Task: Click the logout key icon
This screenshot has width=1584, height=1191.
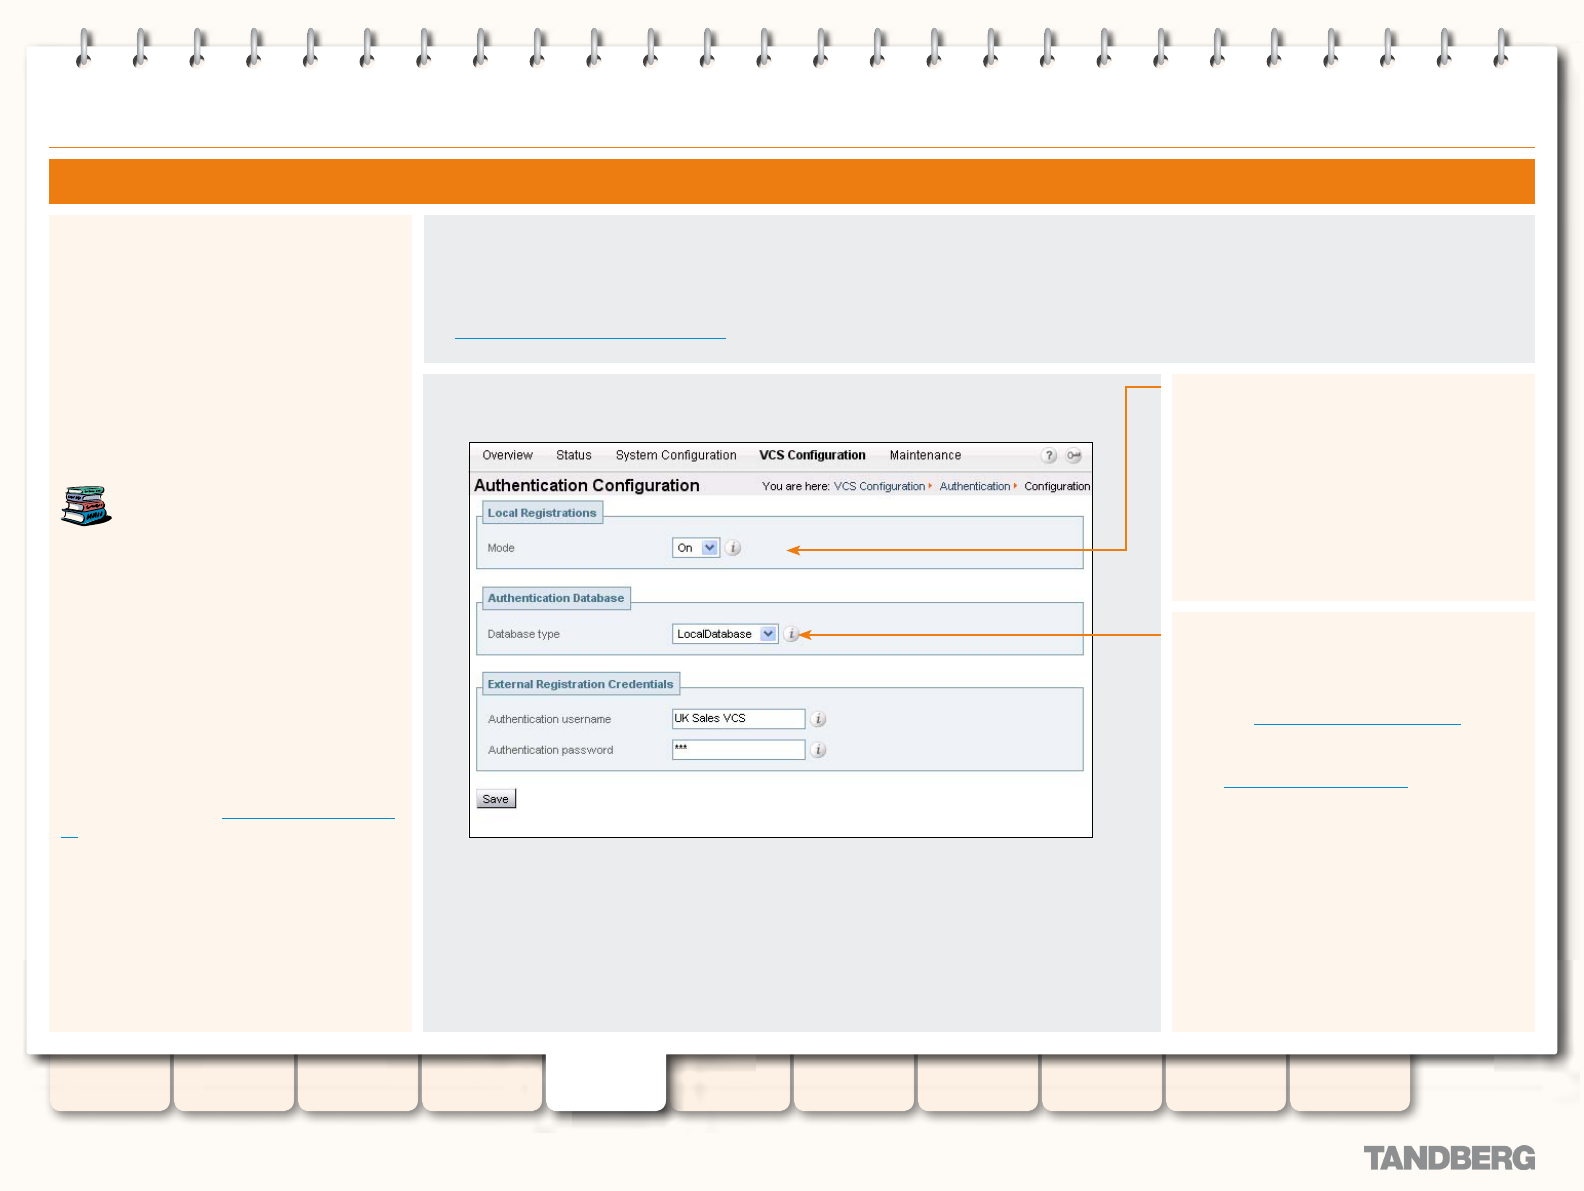Action: [x=1074, y=456]
